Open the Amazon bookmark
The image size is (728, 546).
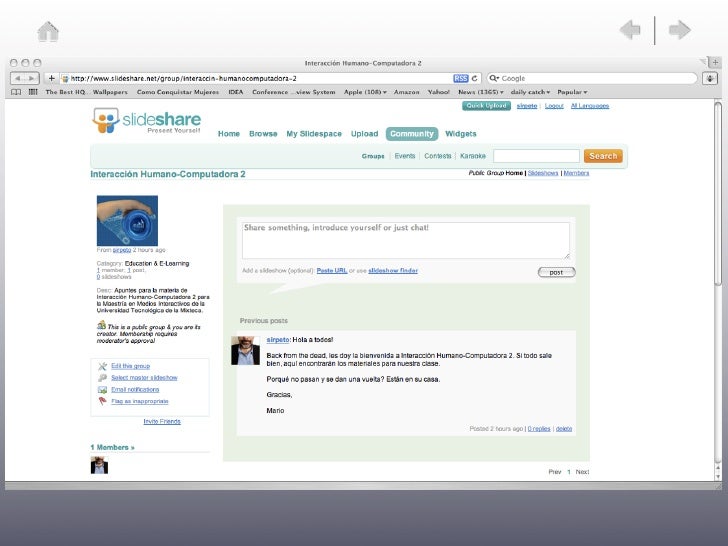(406, 92)
